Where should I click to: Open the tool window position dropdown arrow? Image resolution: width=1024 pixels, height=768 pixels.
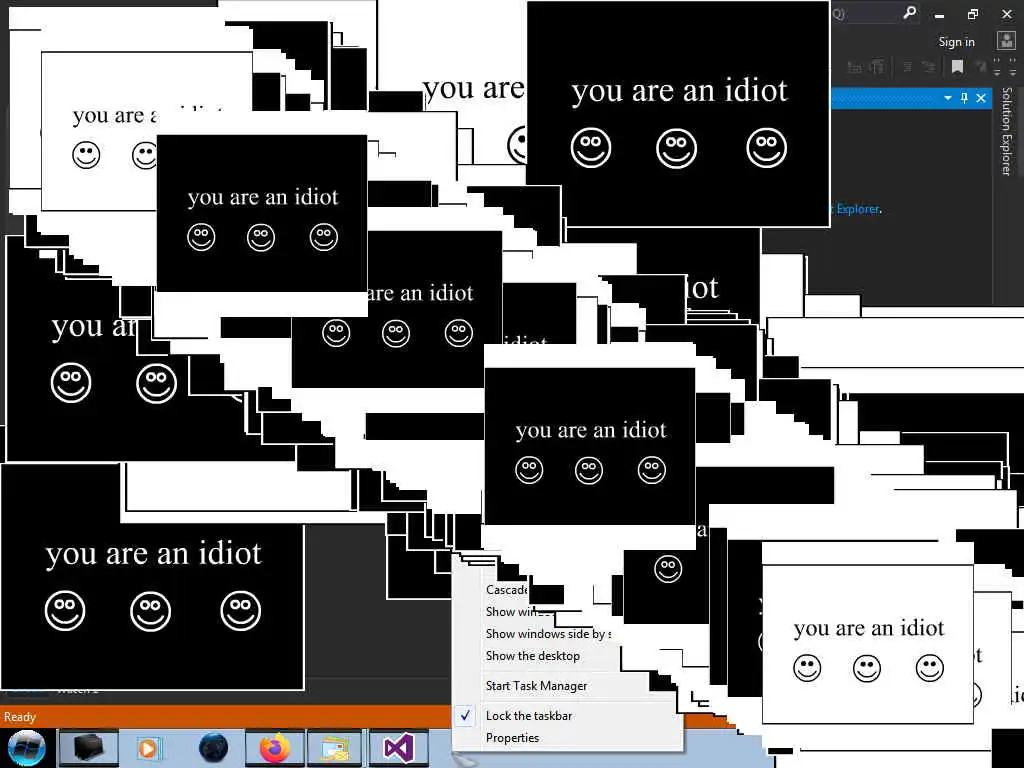tap(948, 98)
